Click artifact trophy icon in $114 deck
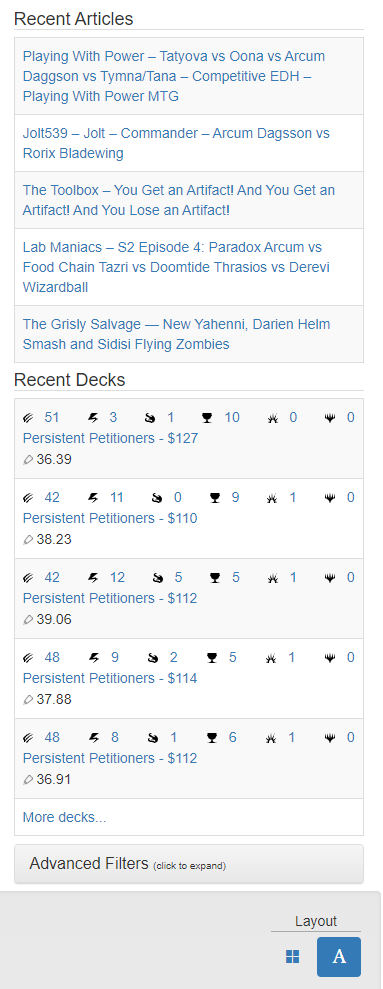Viewport: 383px width, 989px height. click(x=213, y=658)
